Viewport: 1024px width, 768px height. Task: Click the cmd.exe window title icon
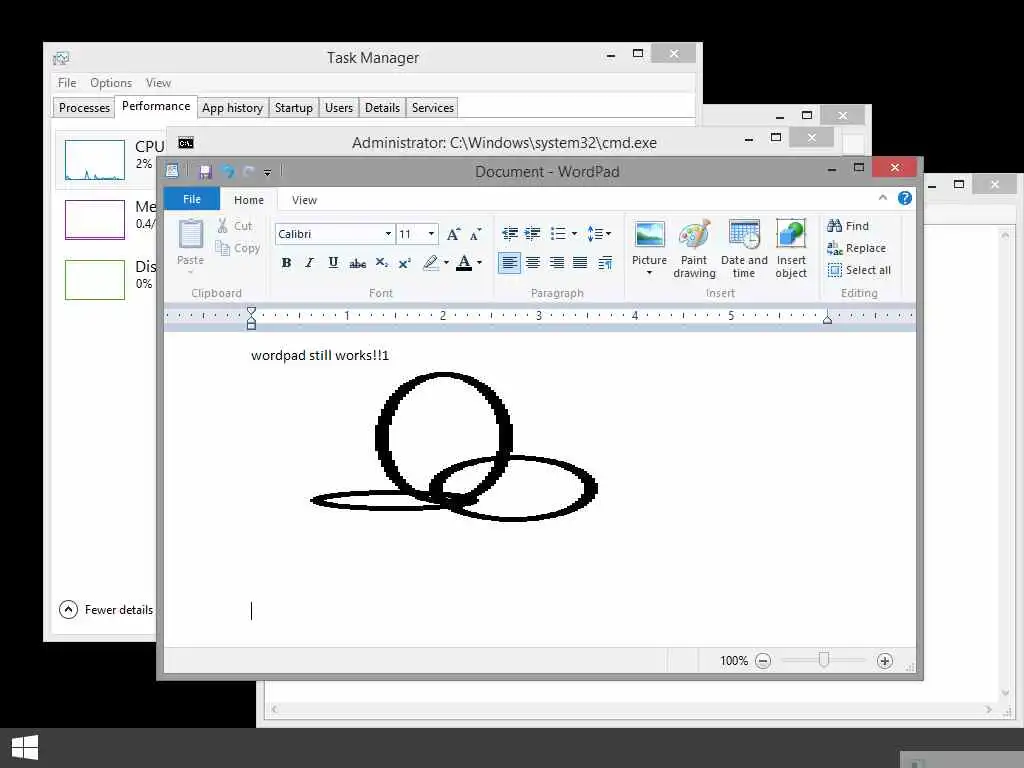click(185, 142)
